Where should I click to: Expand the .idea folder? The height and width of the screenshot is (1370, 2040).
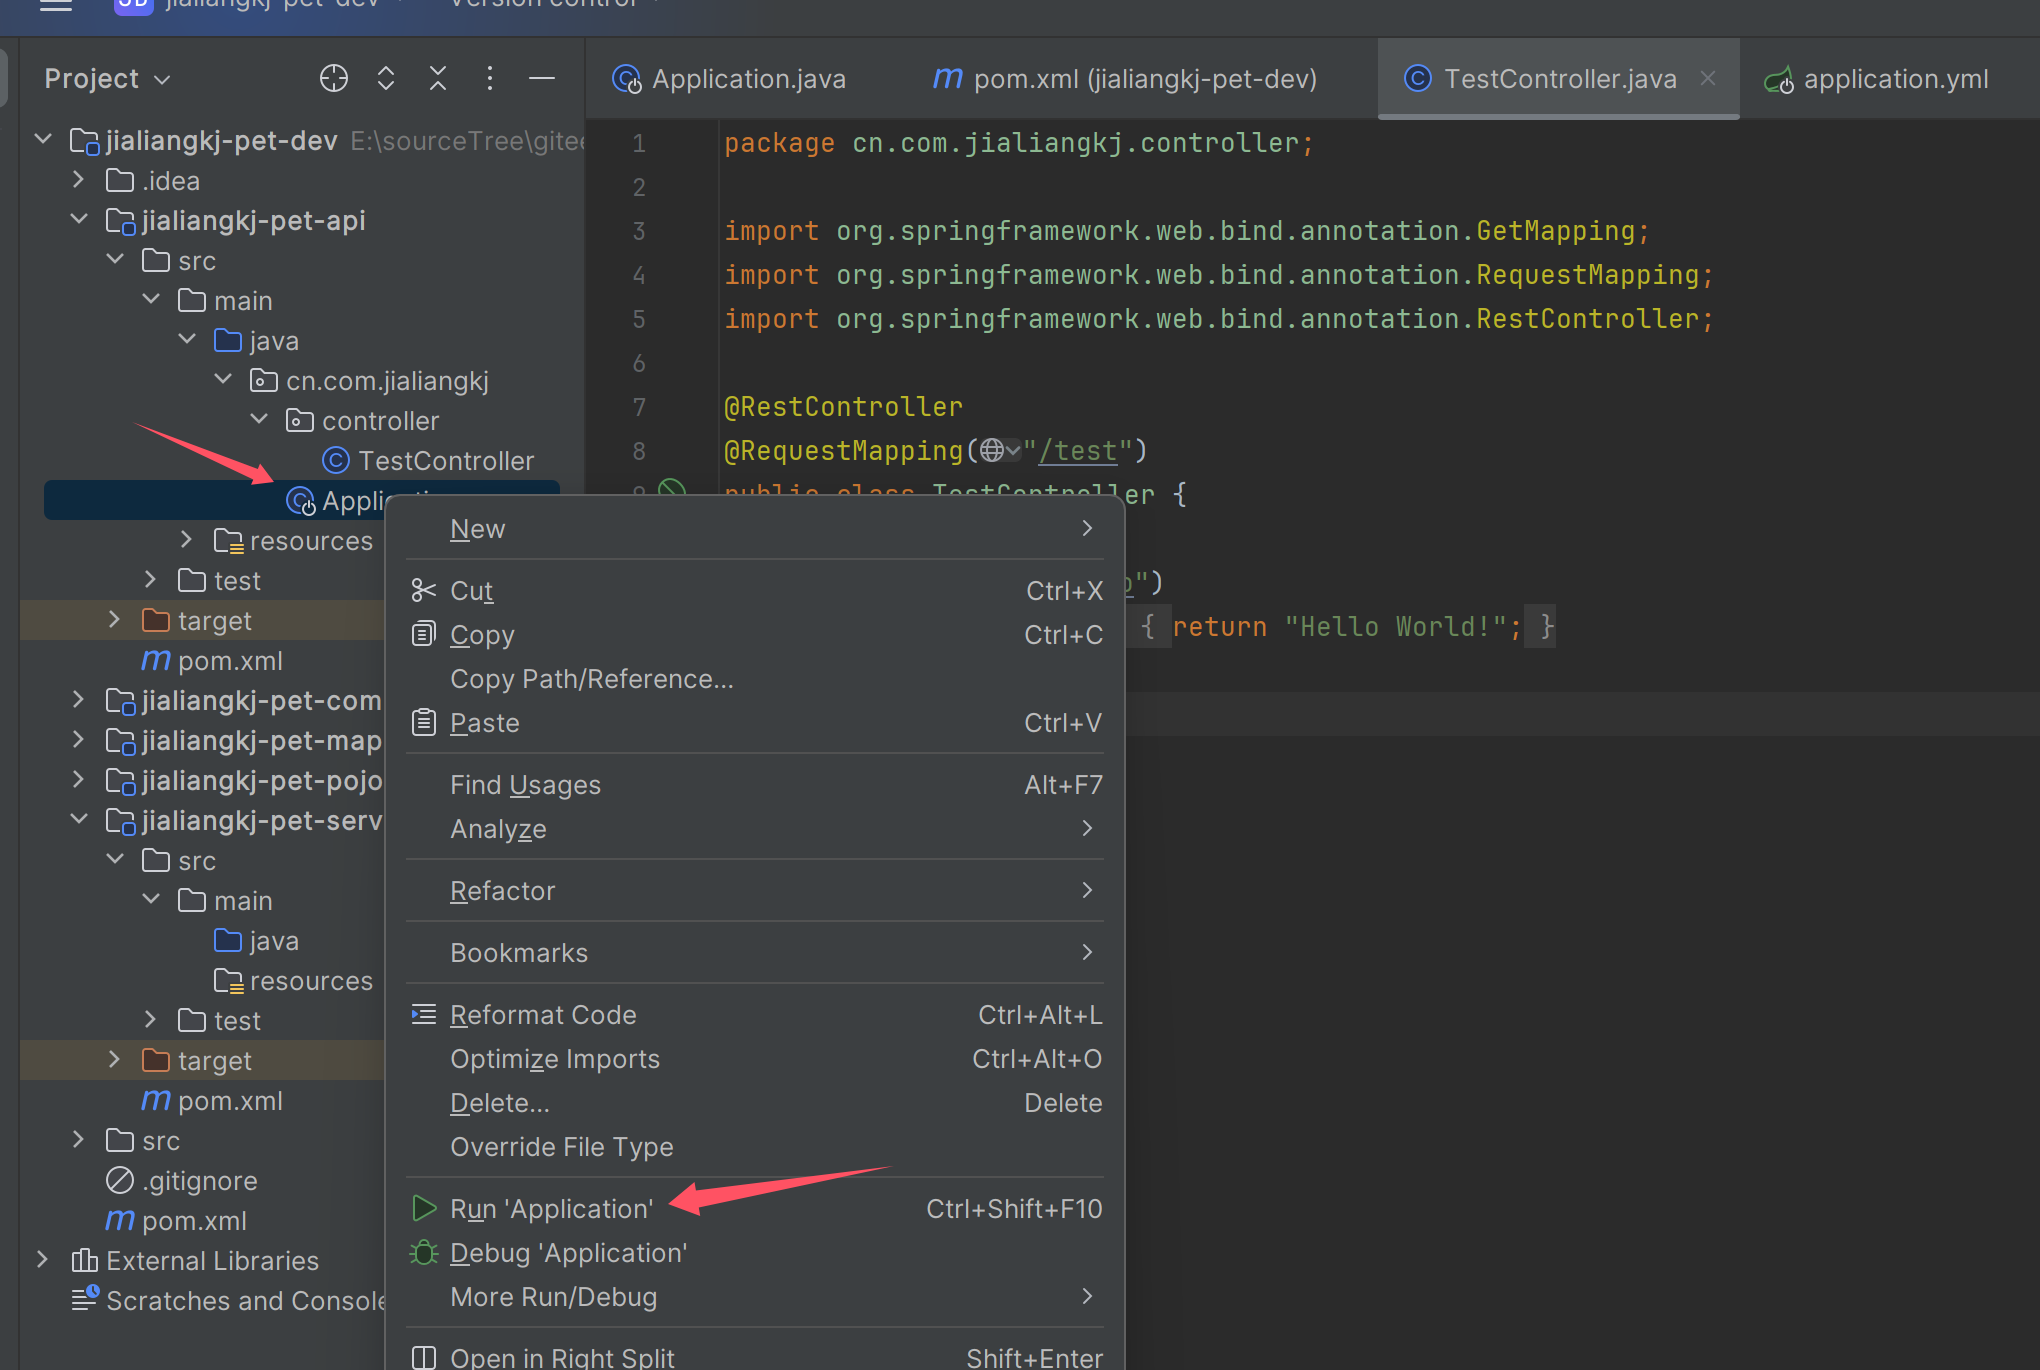79,179
